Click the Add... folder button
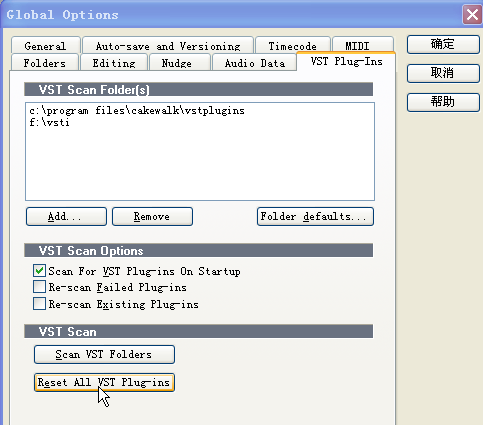483x425 pixels. [66, 217]
